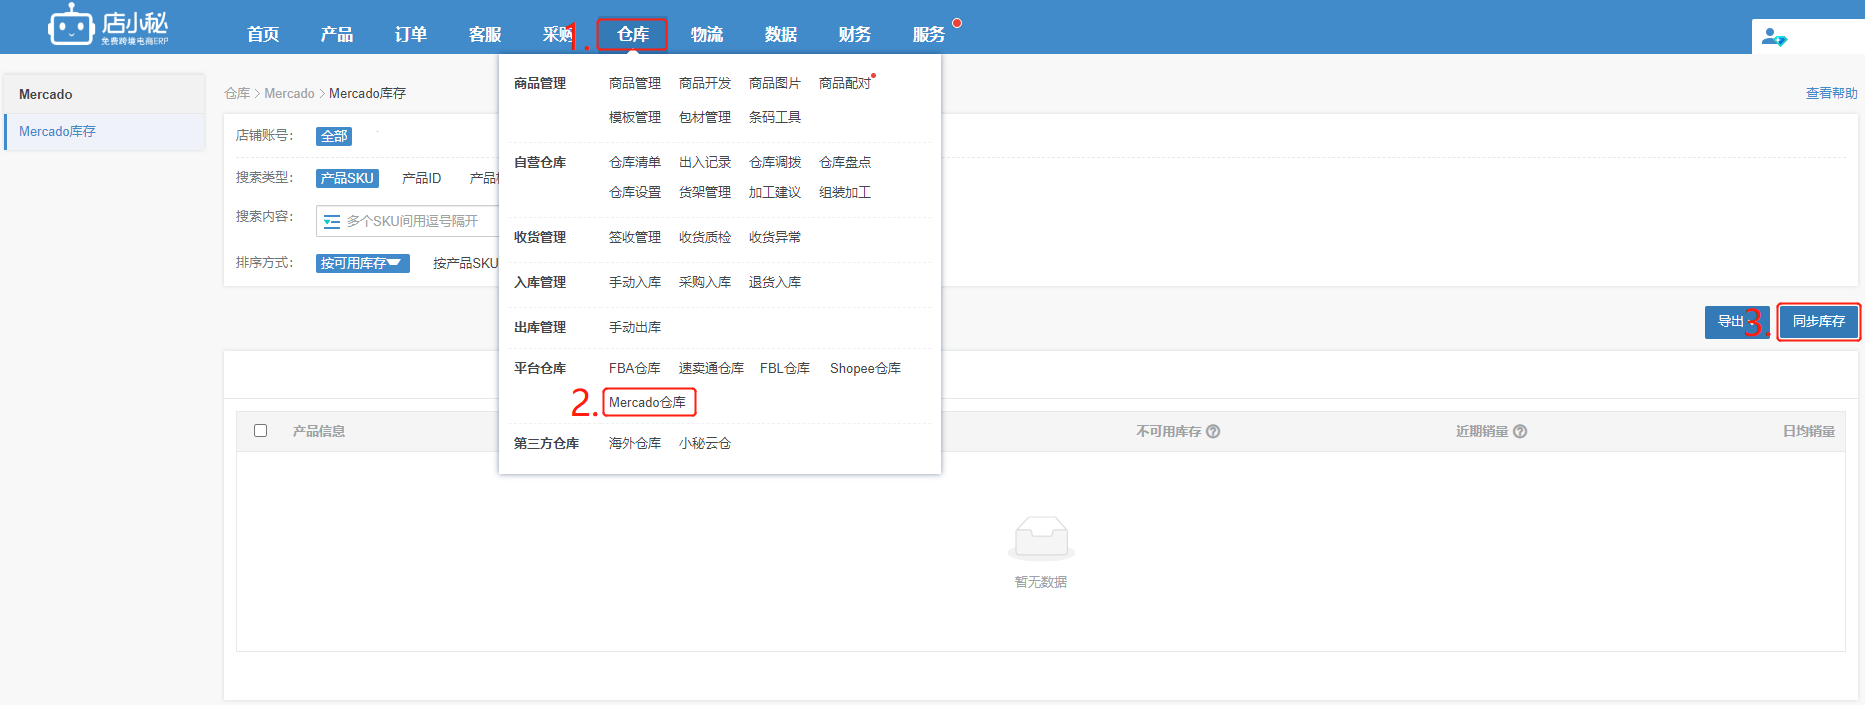This screenshot has height=705, width=1865.
Task: Select 产品ID search type
Action: [421, 178]
